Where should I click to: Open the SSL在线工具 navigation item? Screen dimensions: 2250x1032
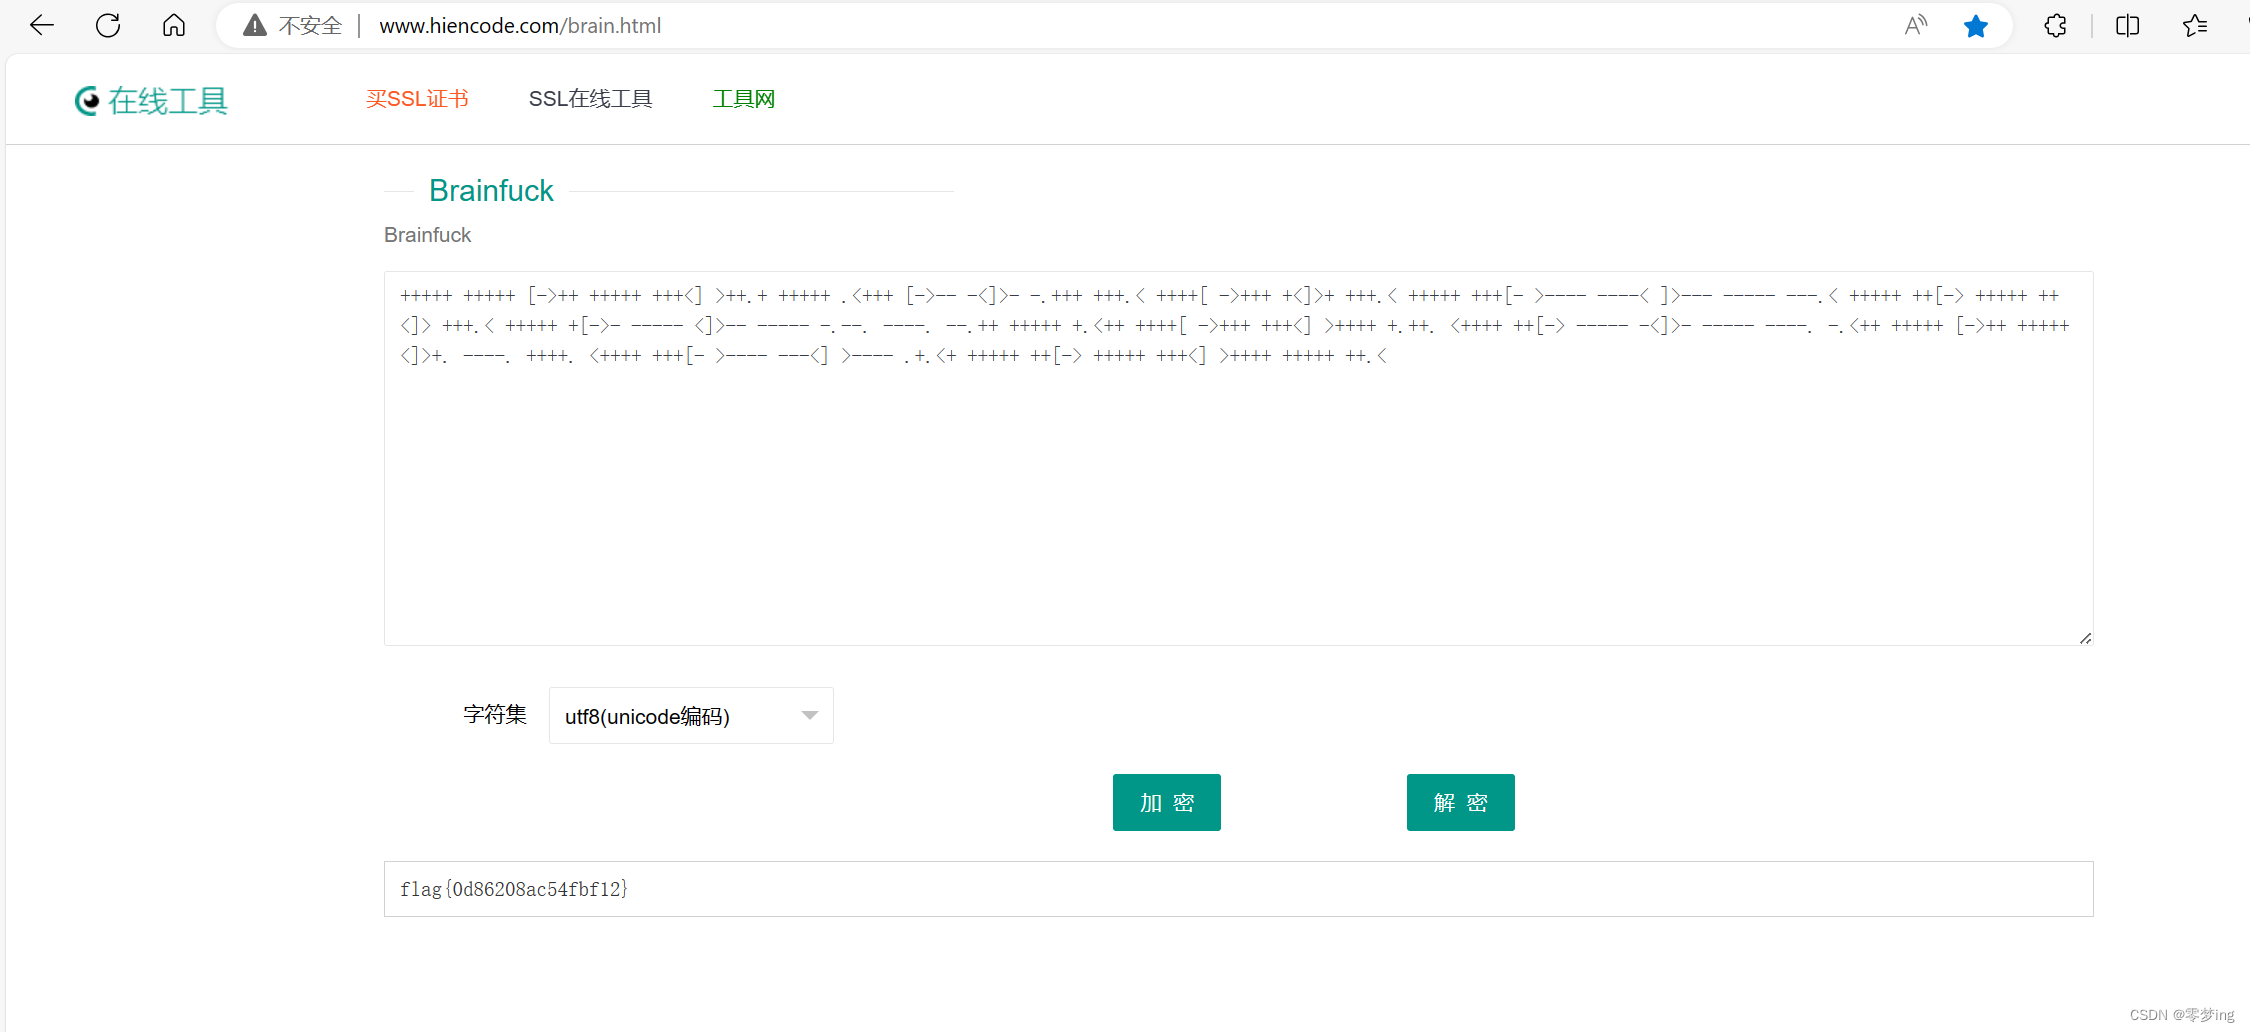590,98
